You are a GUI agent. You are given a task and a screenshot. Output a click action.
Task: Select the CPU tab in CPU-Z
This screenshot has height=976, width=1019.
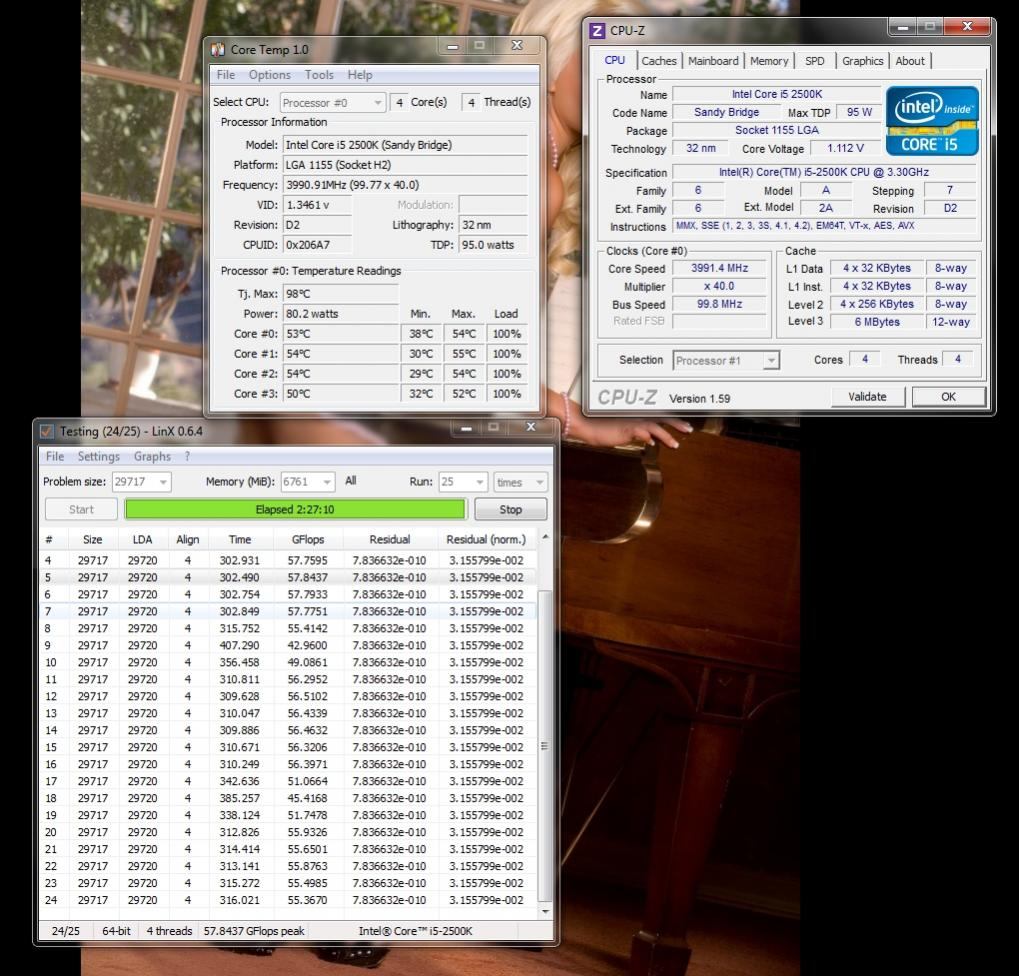614,60
